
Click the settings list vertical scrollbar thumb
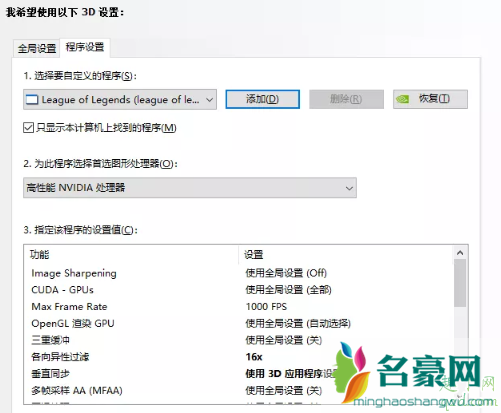tap(460, 283)
